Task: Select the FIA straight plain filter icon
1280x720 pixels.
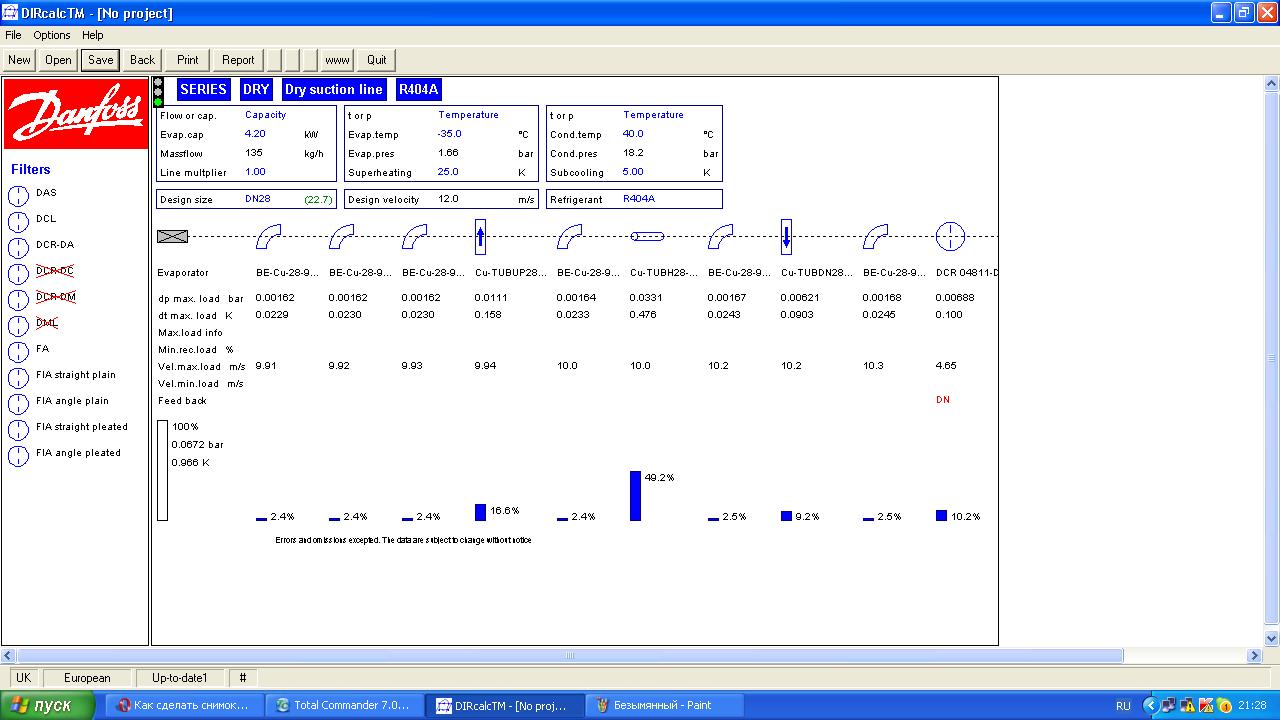Action: 19,376
